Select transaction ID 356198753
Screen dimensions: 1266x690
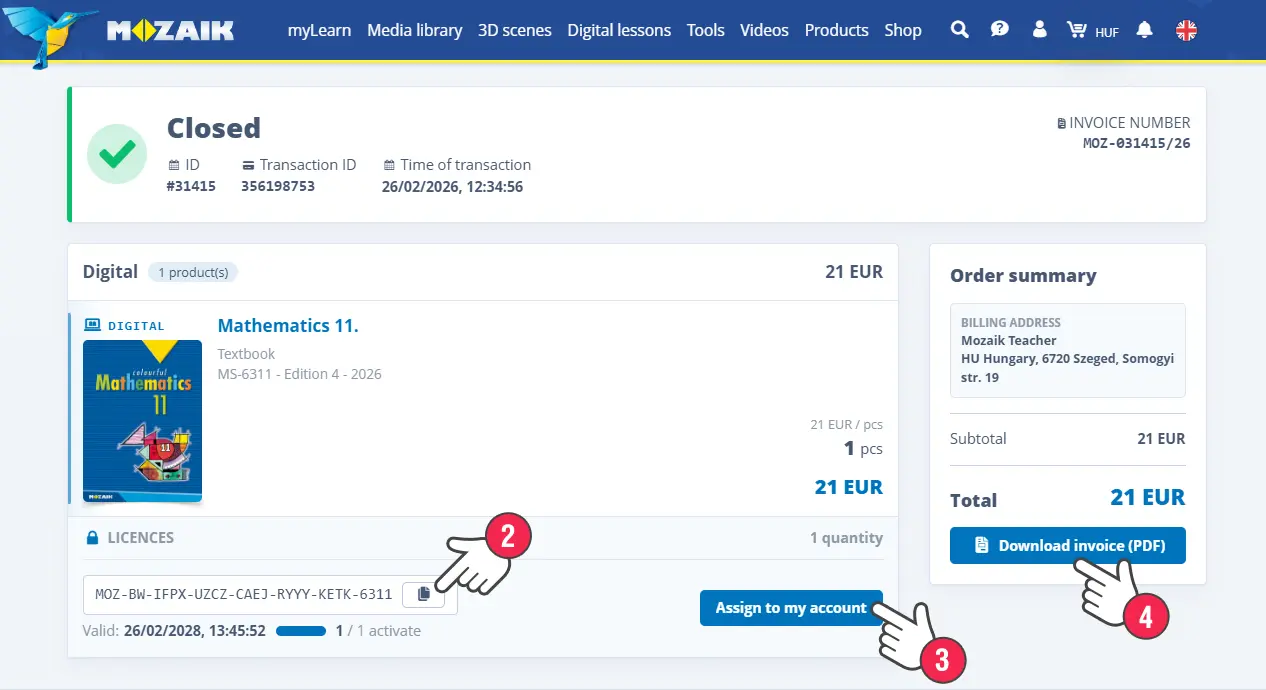click(278, 186)
